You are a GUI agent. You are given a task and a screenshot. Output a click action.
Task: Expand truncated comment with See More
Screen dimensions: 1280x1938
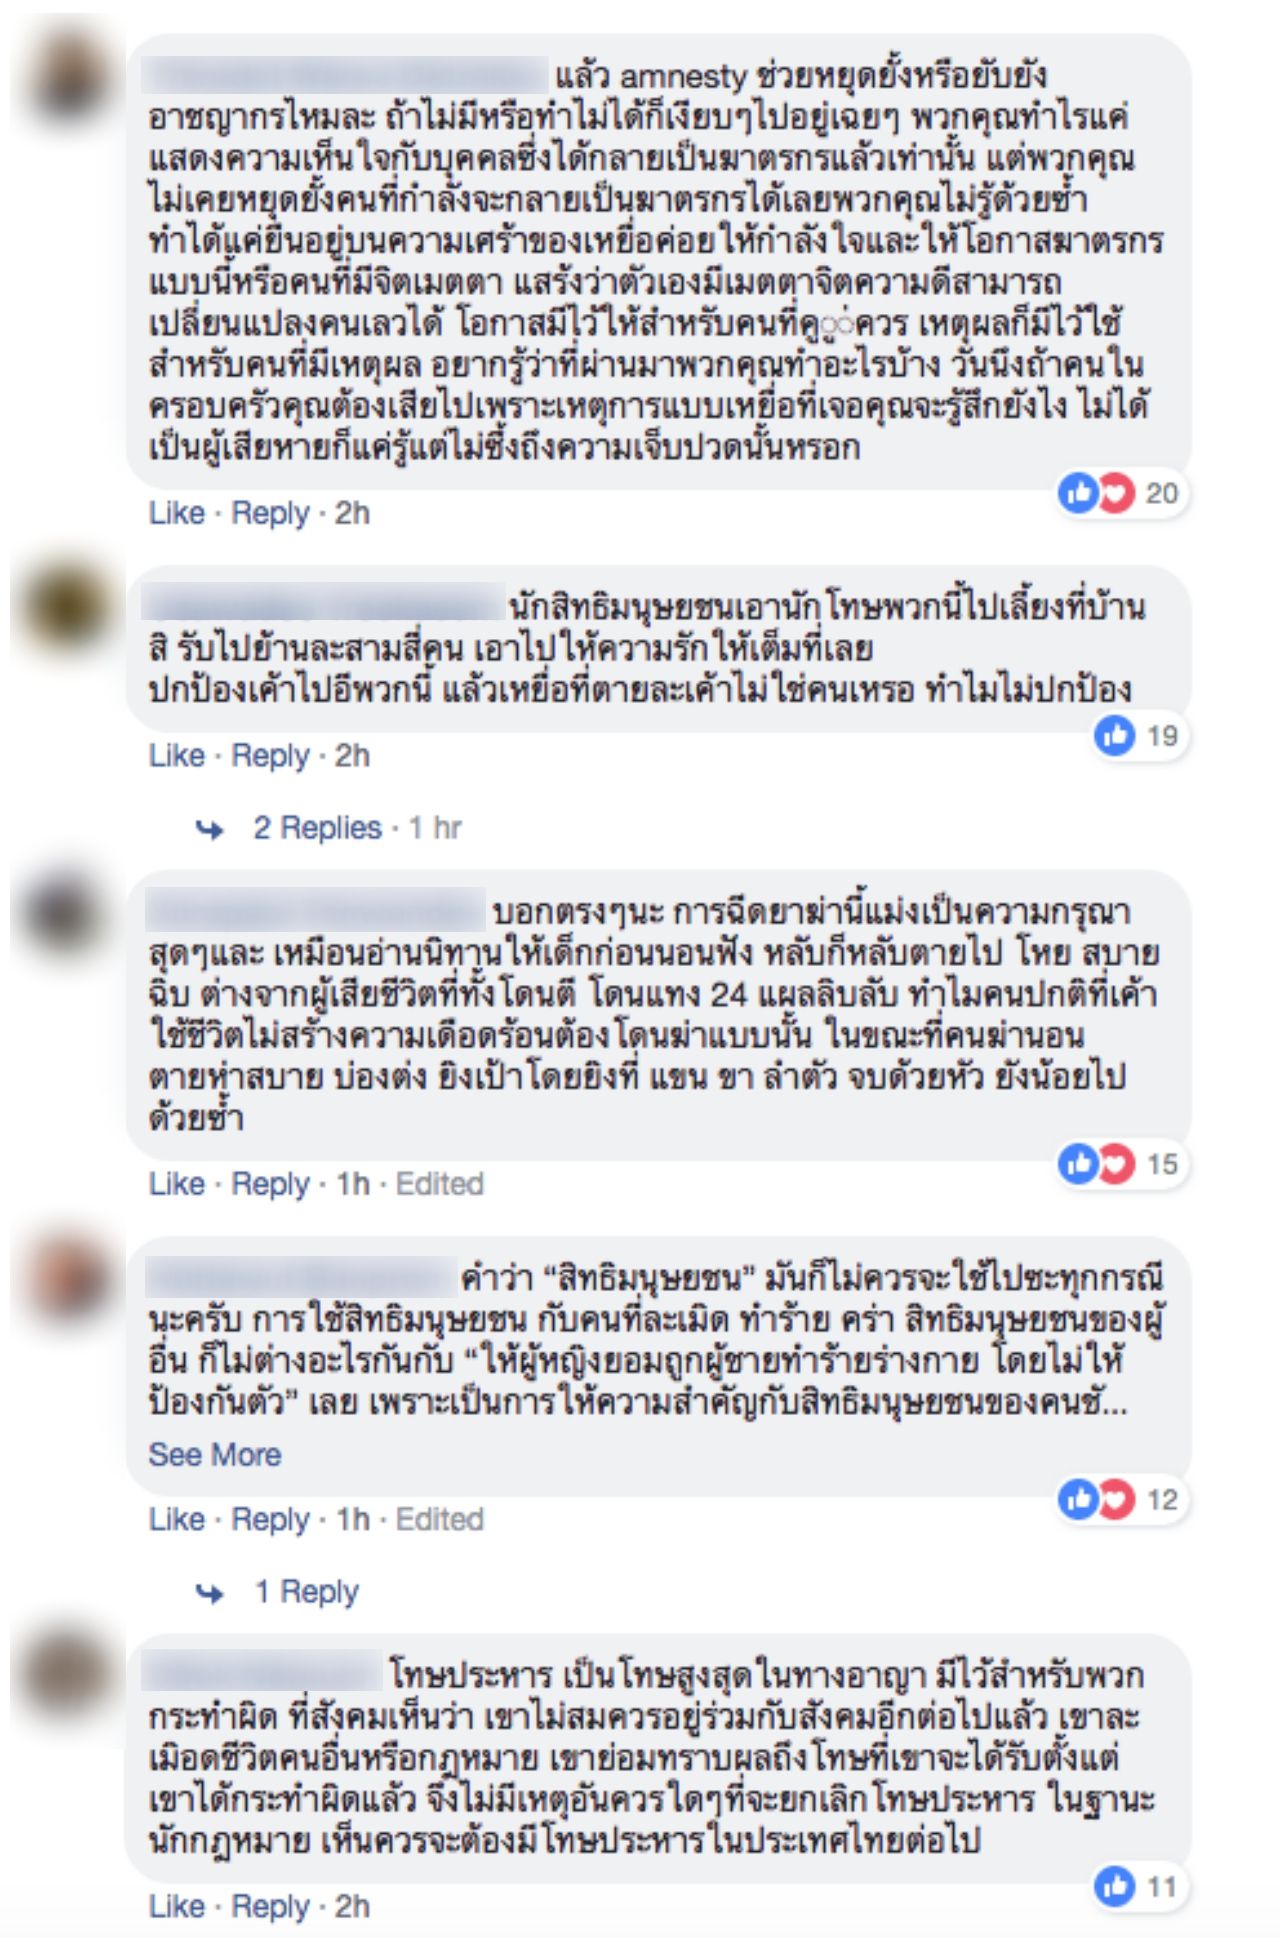(x=214, y=1455)
